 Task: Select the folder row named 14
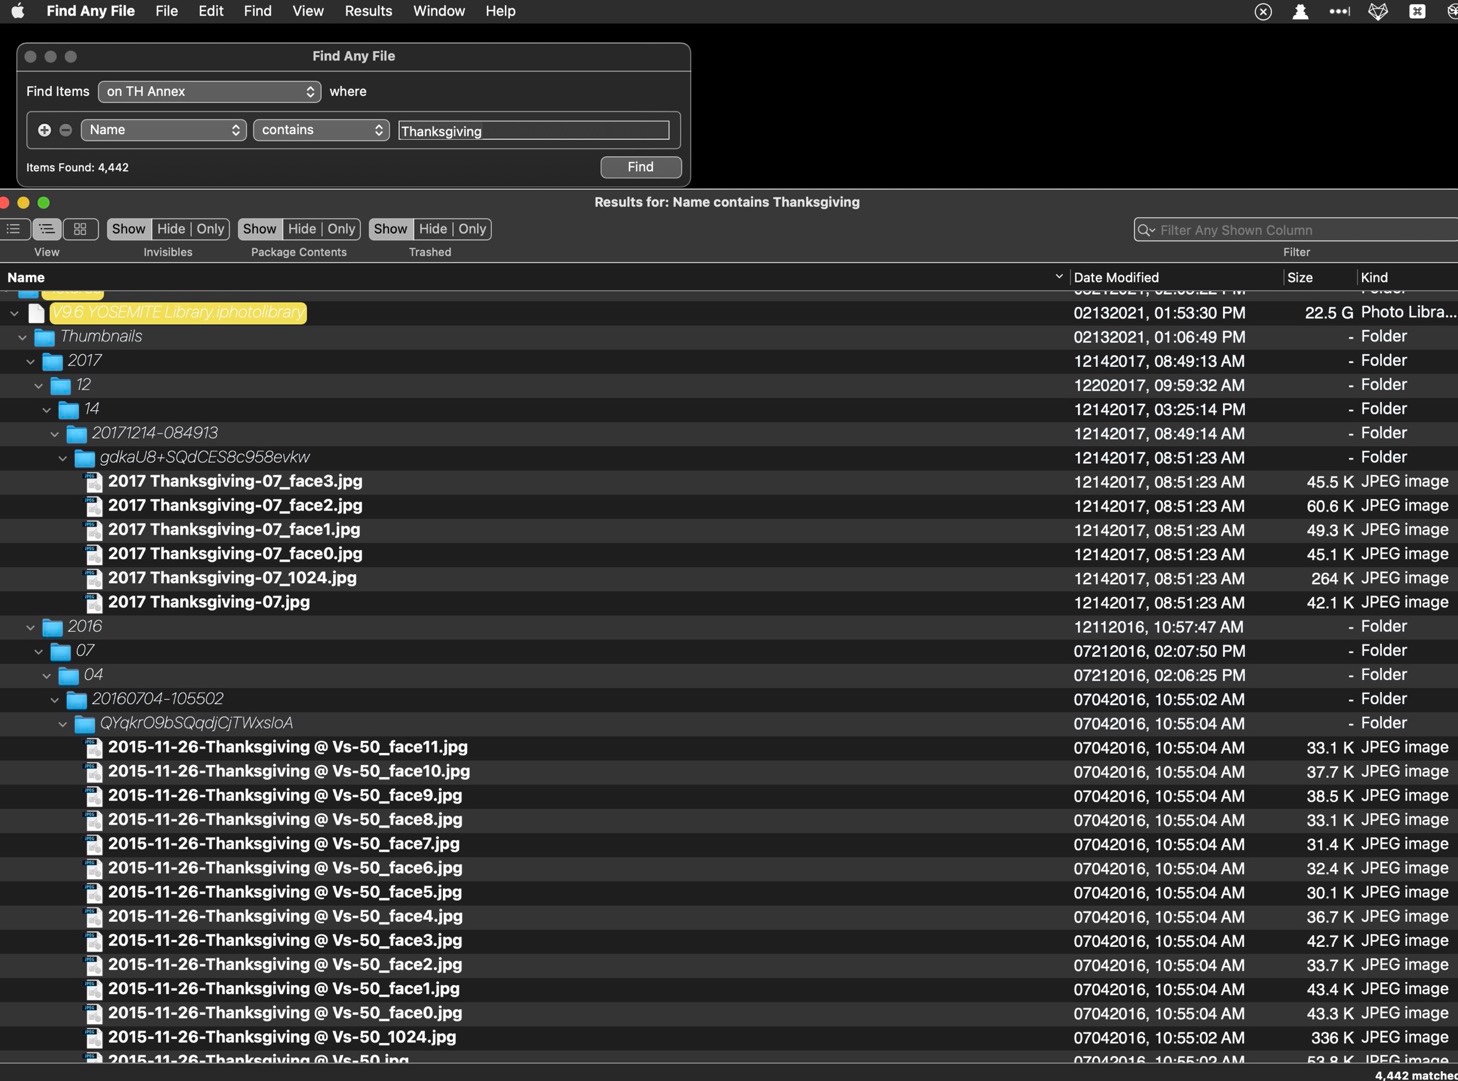click(729, 409)
